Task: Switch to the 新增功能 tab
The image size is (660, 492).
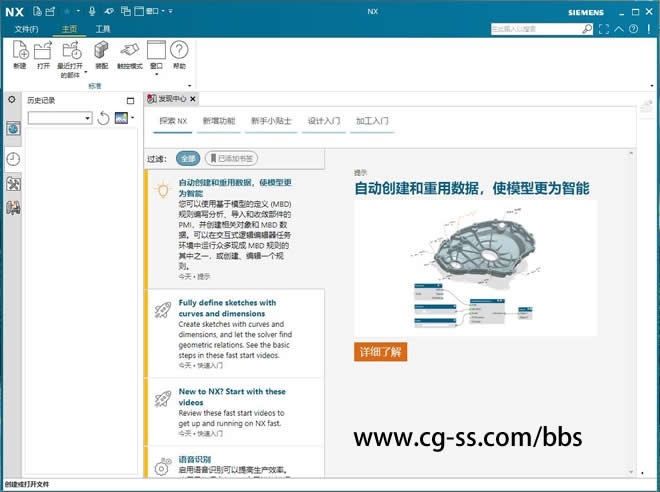Action: coord(218,121)
